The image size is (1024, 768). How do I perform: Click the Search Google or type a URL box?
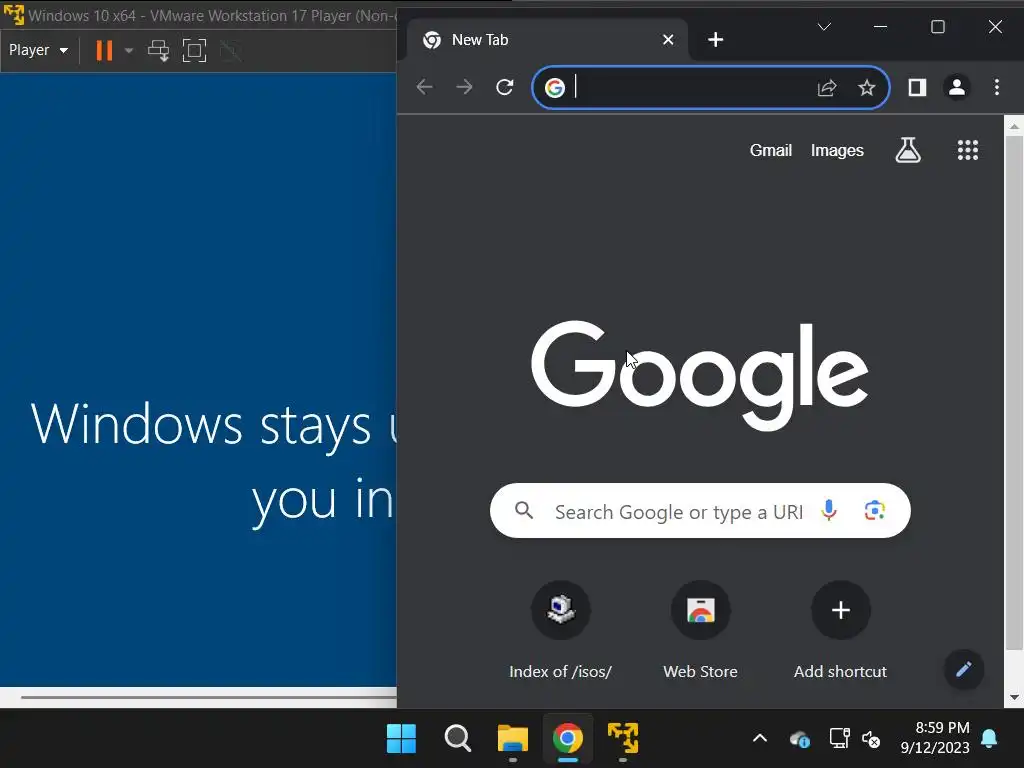pyautogui.click(x=700, y=511)
